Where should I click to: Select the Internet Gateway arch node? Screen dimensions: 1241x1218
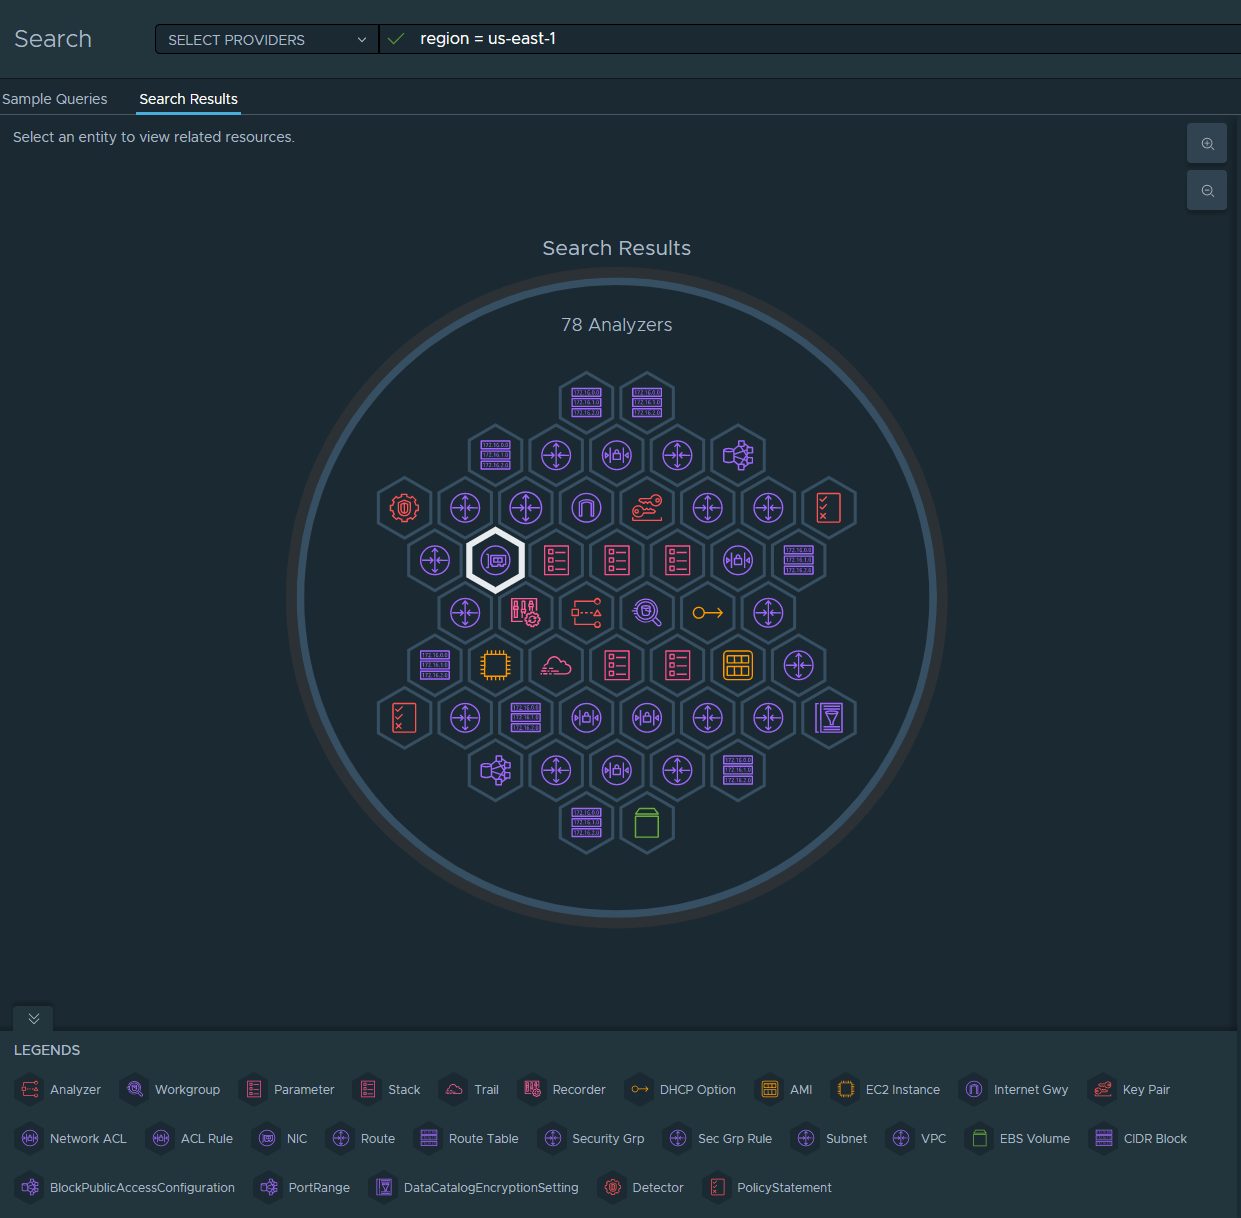(x=586, y=508)
